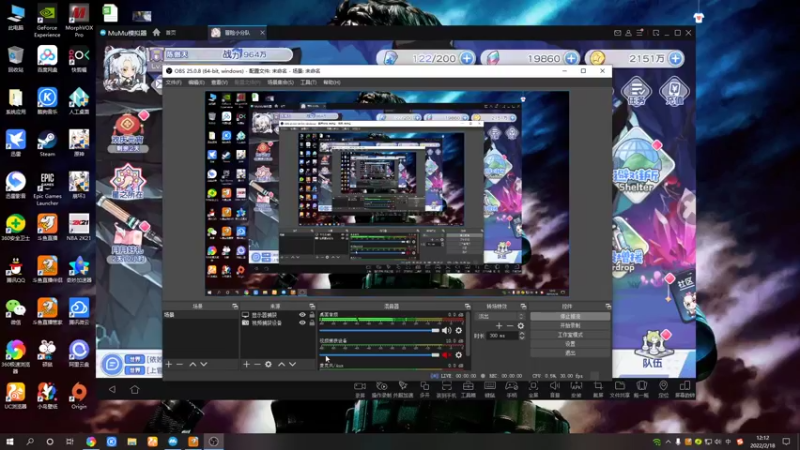Remove scene transition with minus icon

point(510,326)
